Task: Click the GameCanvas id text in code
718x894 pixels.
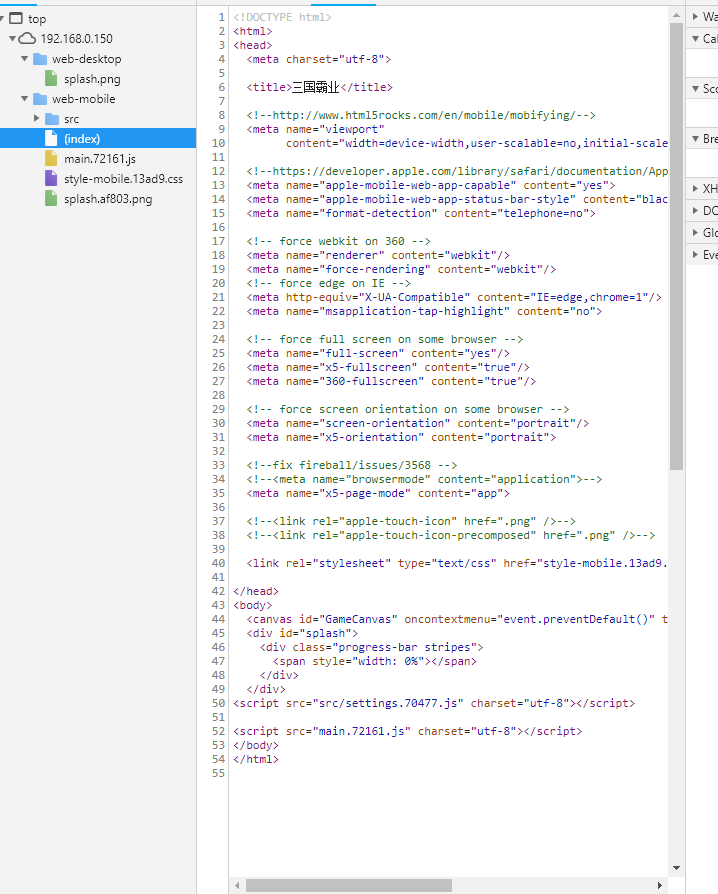Action: [x=359, y=619]
